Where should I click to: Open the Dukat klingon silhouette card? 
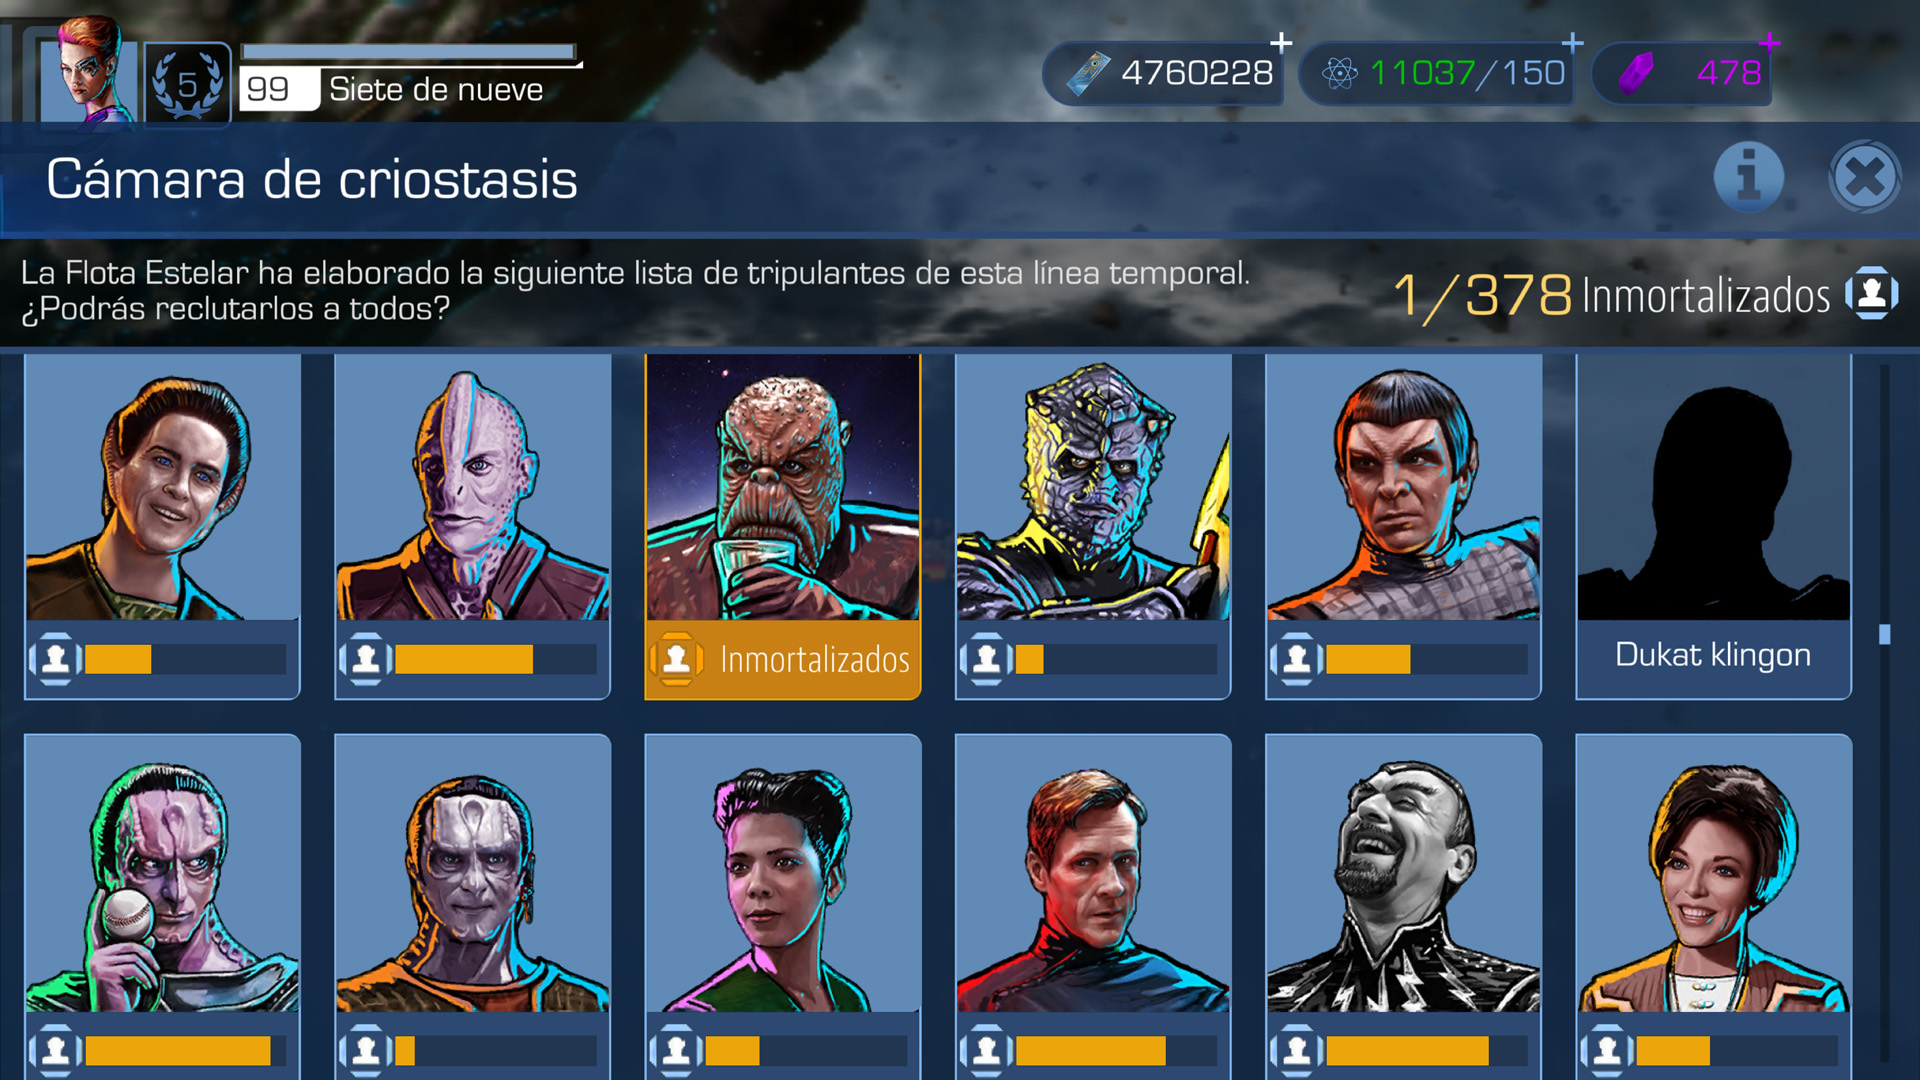(x=1713, y=526)
